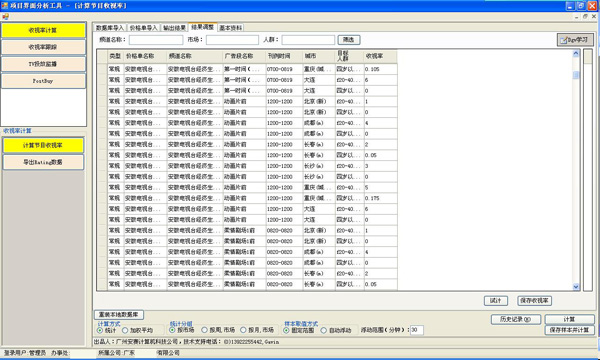Click the 筛选 filter button

pyautogui.click(x=349, y=40)
